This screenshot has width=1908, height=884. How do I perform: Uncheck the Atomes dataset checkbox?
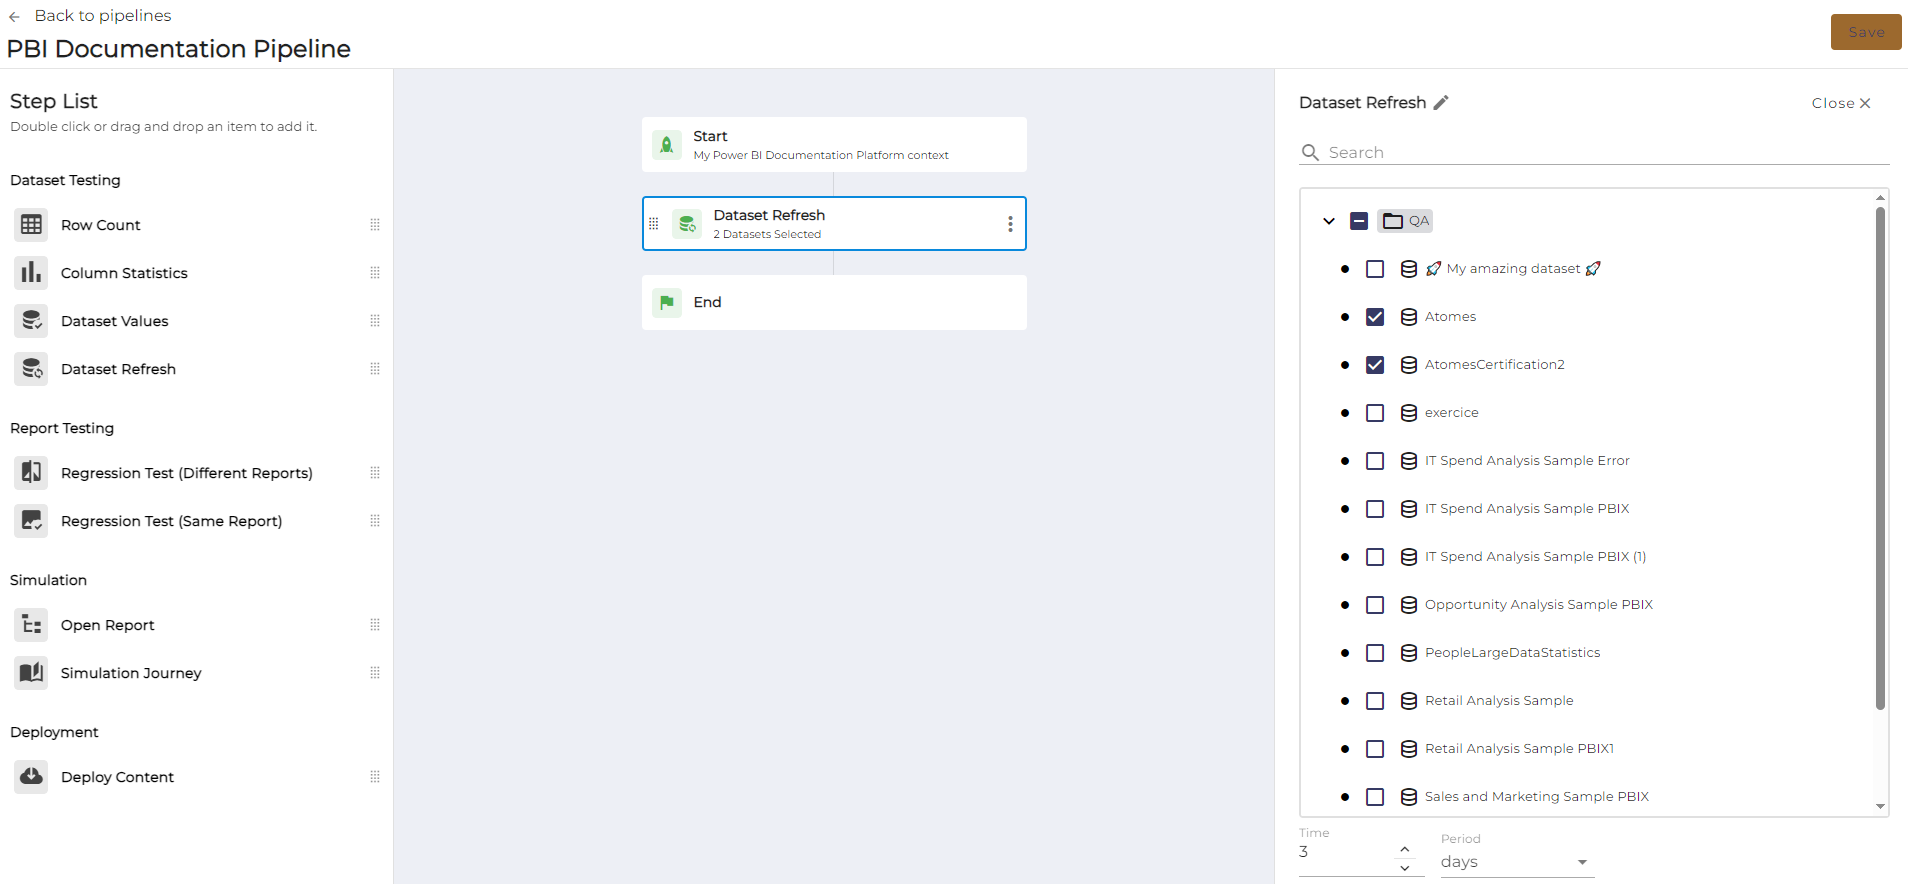1375,317
